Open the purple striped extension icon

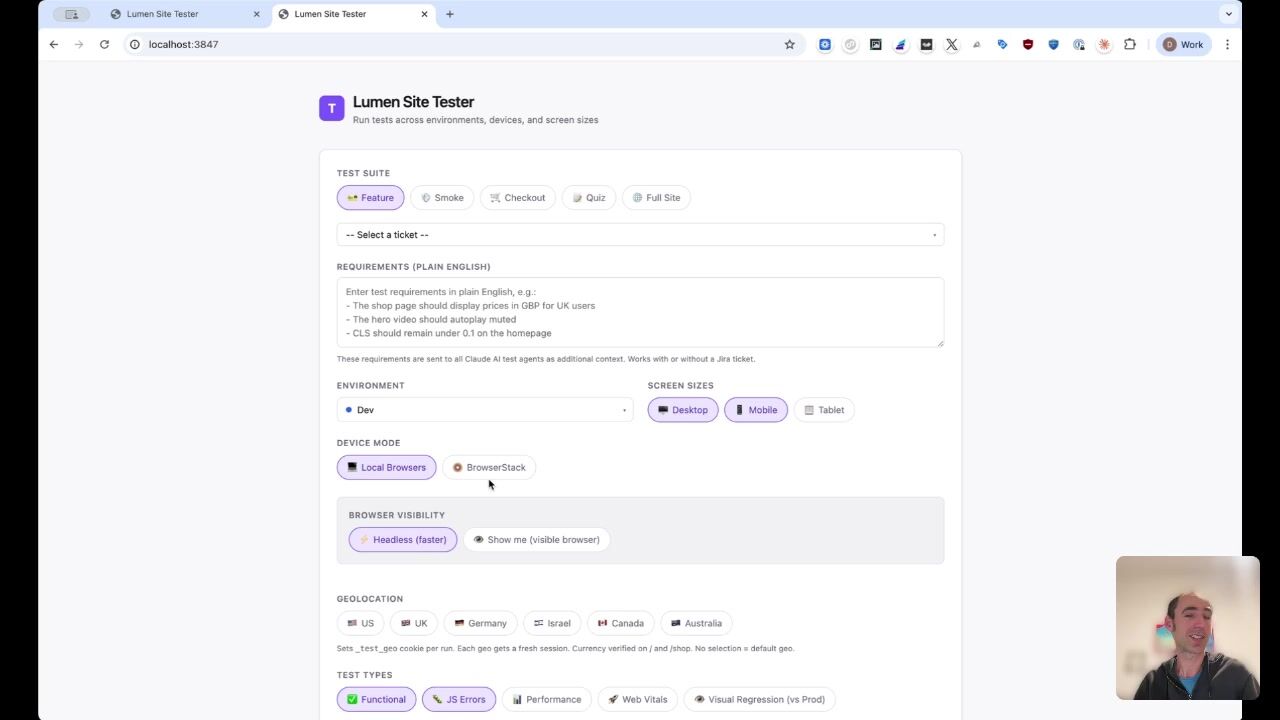tap(901, 44)
